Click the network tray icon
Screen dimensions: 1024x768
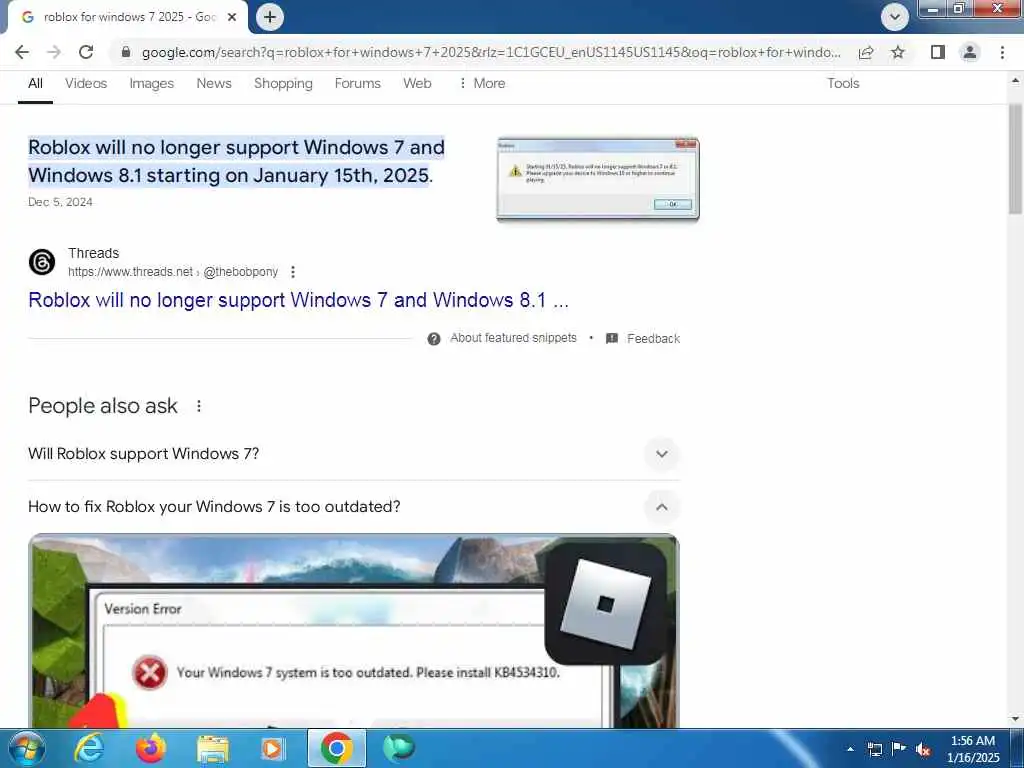(x=874, y=749)
